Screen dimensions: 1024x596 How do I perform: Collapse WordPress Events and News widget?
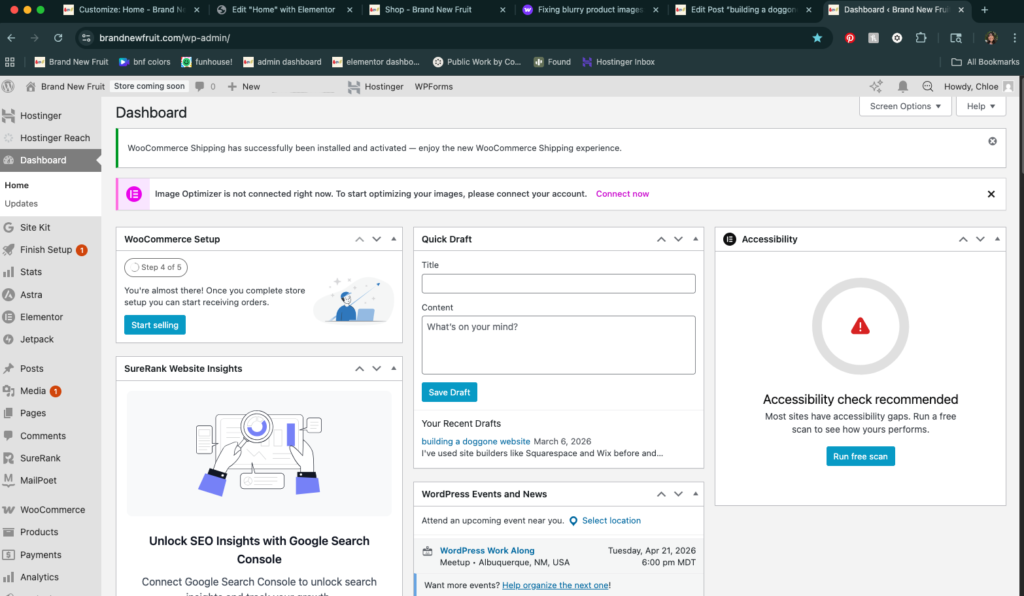(695, 494)
